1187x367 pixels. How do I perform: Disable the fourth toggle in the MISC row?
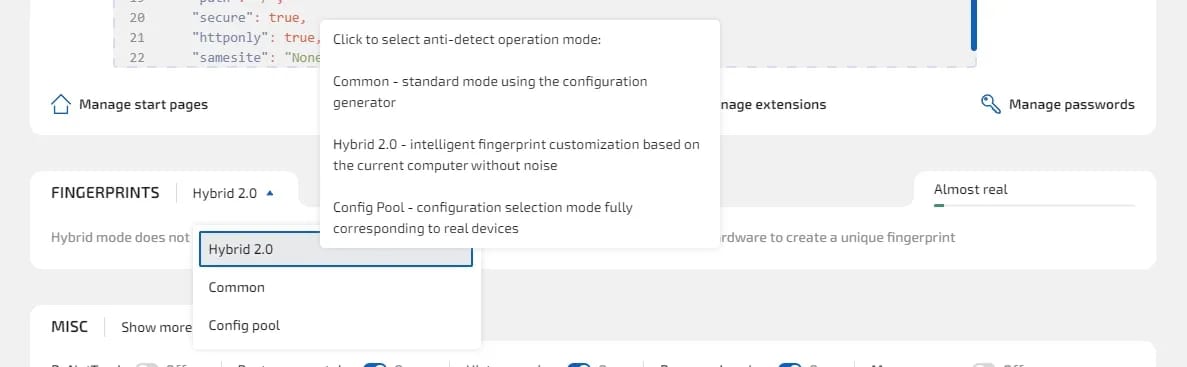tap(790, 365)
